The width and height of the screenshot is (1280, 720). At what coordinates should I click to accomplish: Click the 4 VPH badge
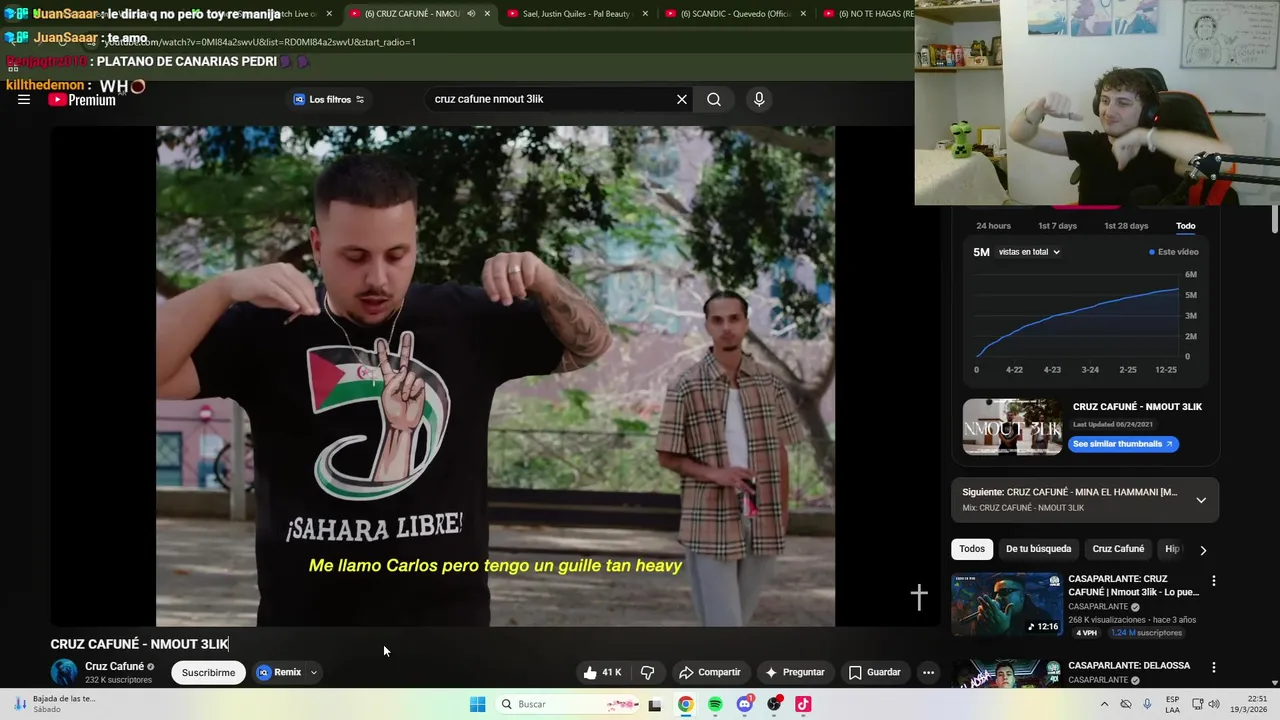(x=1086, y=633)
